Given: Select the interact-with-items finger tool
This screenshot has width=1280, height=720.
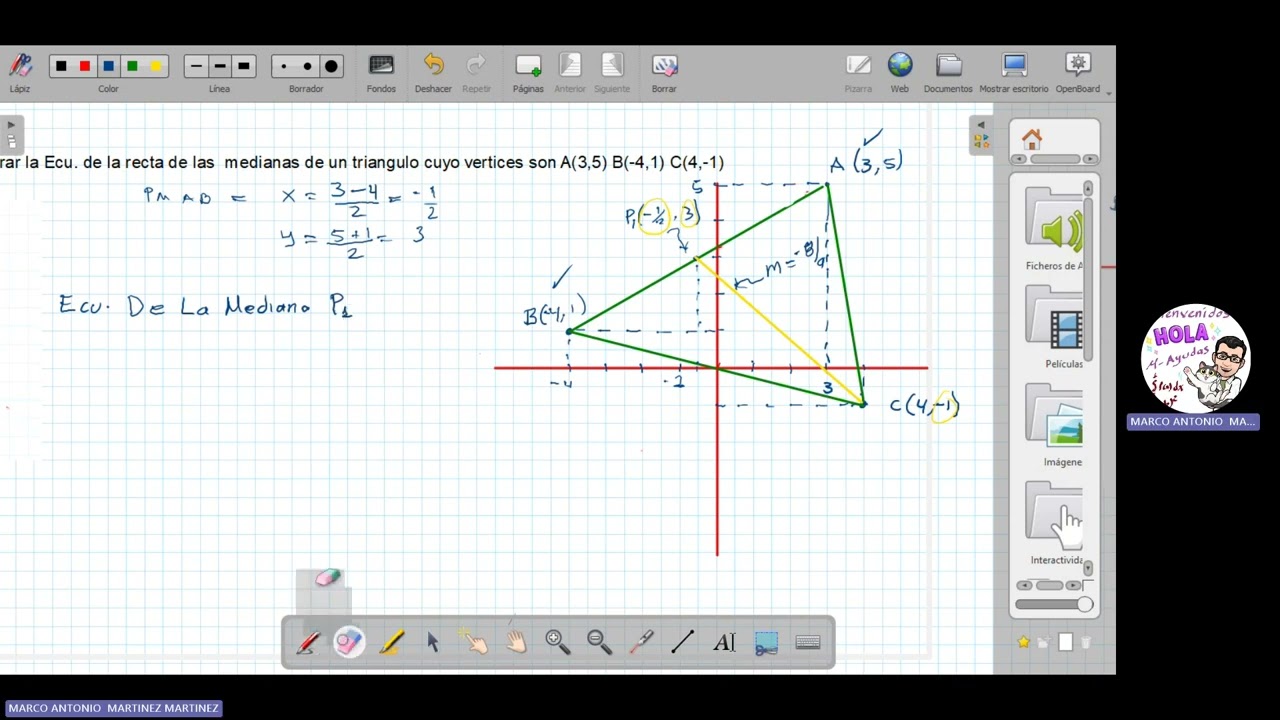Looking at the screenshot, I should point(474,643).
